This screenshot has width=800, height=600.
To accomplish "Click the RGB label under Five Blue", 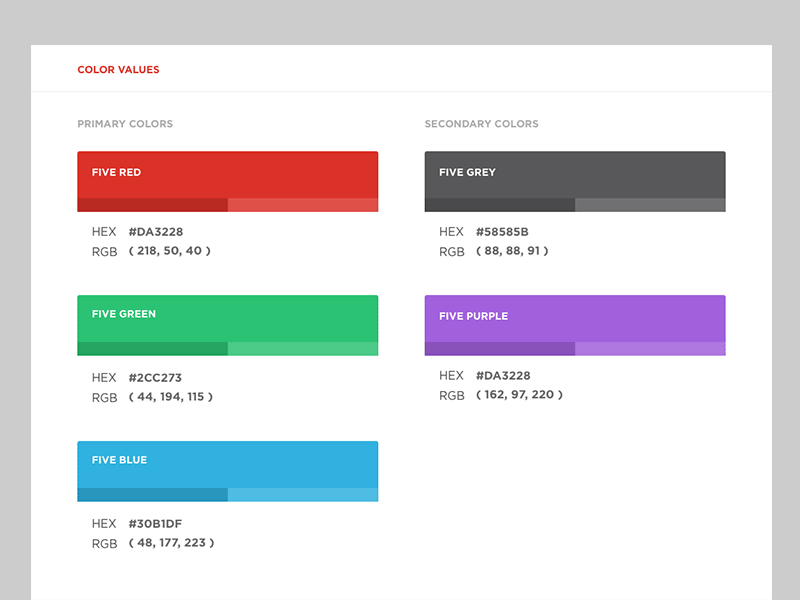I will 105,543.
